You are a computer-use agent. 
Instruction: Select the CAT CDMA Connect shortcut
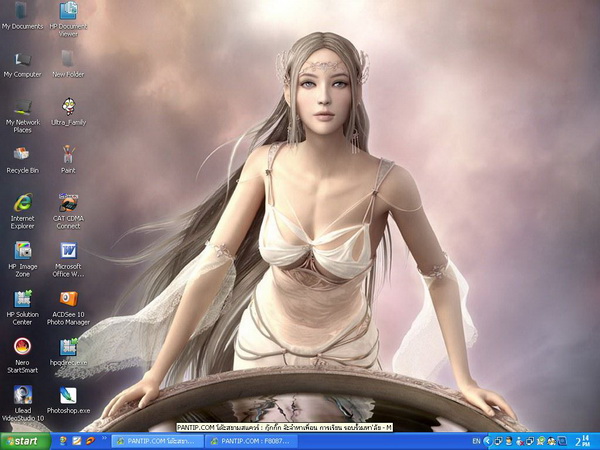(x=68, y=212)
